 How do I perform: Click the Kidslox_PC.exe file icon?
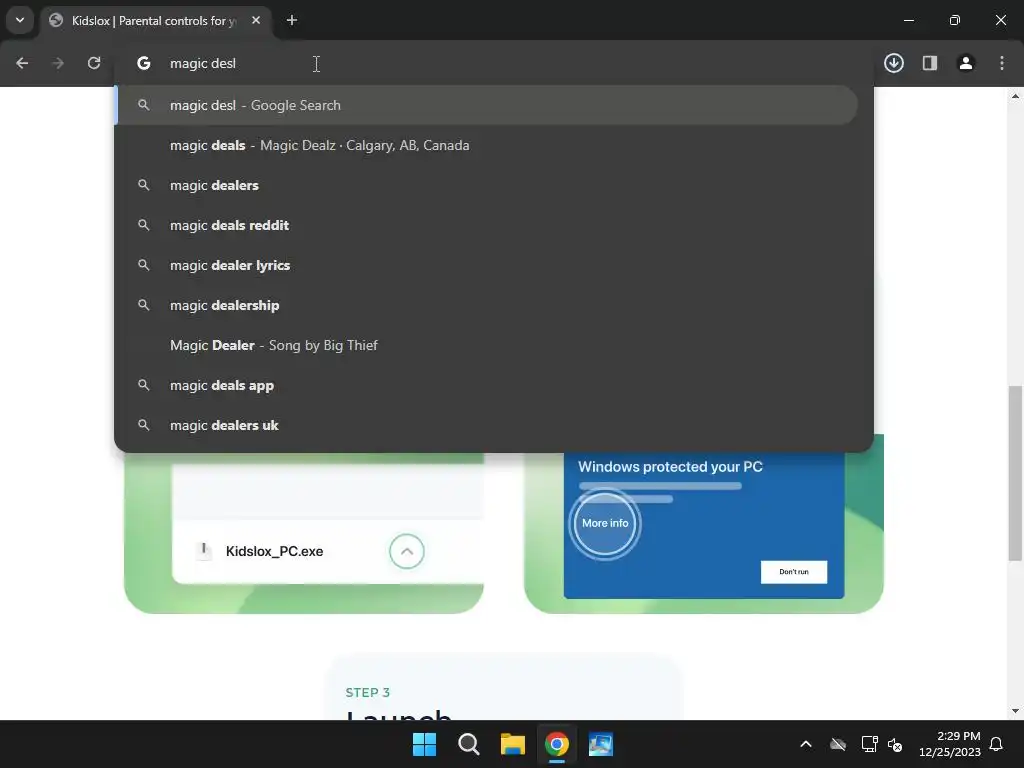204,551
